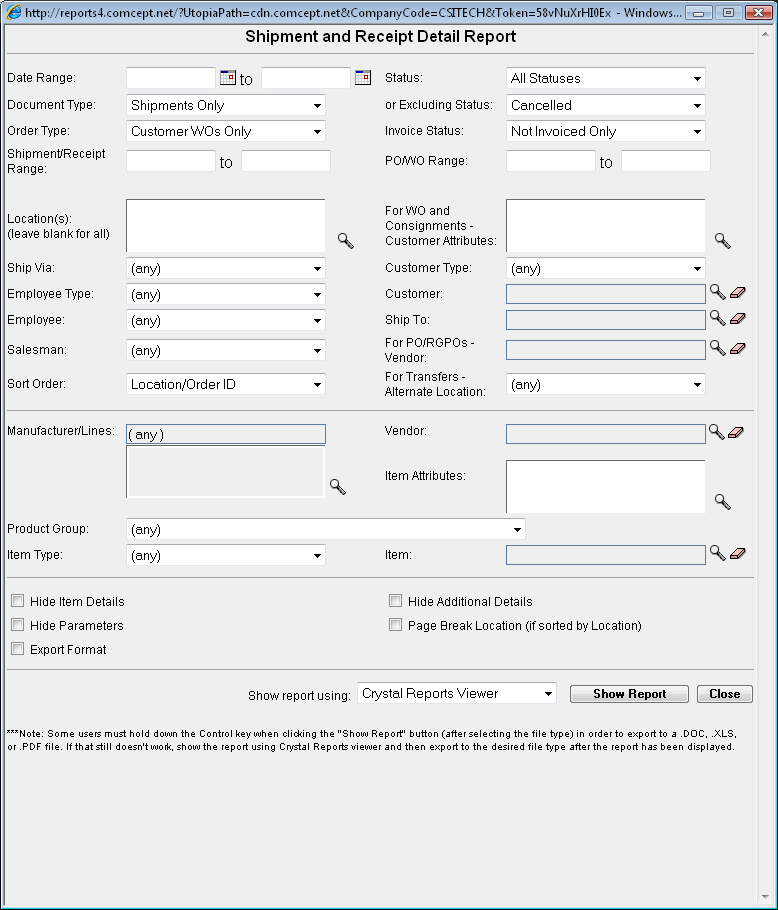778x910 pixels.
Task: Clear the Customer field with eraser icon
Action: pyautogui.click(x=737, y=292)
